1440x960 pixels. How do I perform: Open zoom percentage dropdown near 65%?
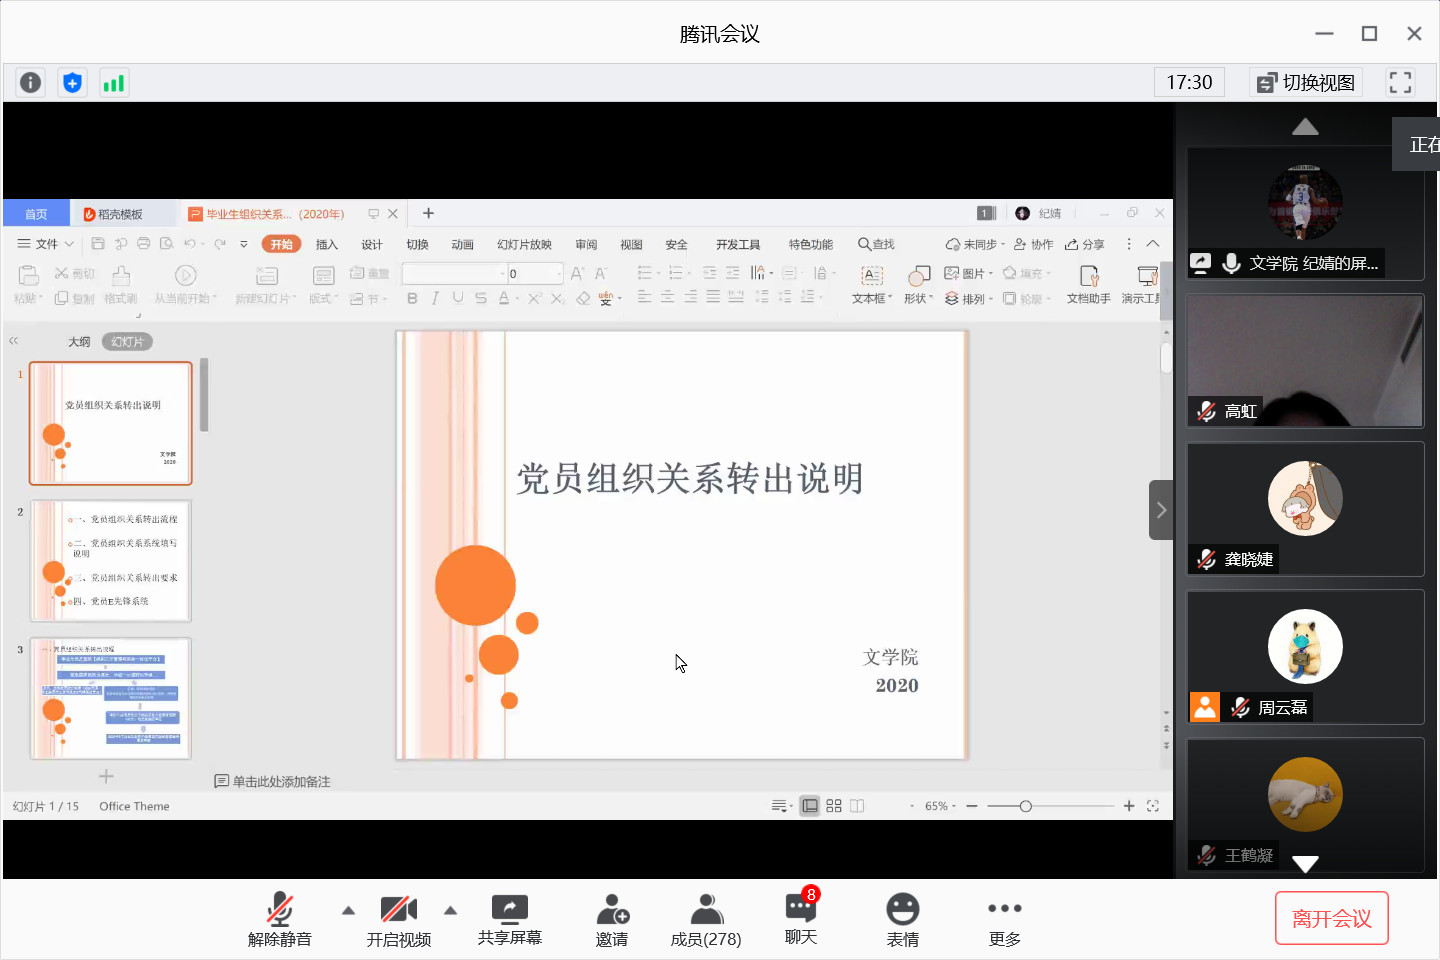tap(953, 805)
